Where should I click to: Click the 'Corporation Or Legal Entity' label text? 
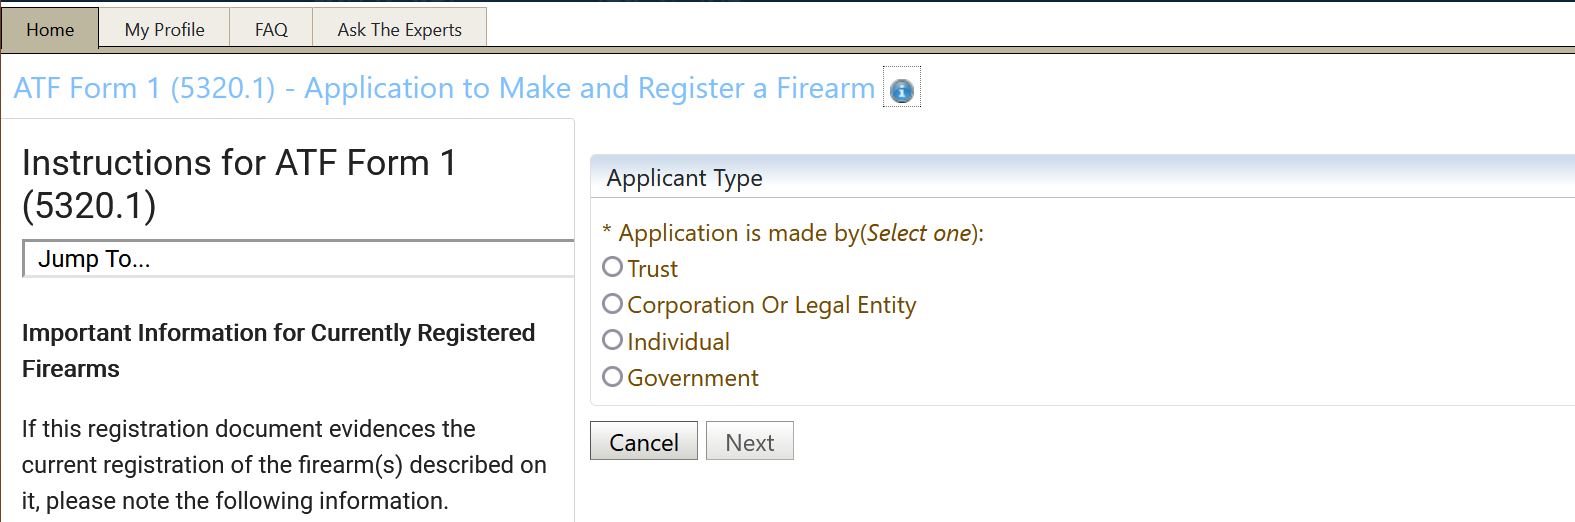click(771, 305)
